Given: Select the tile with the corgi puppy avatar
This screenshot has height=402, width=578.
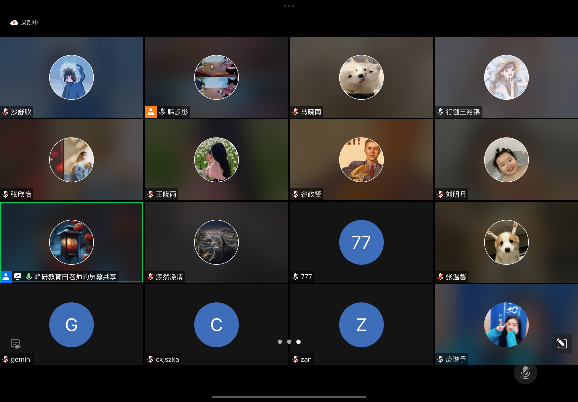Looking at the screenshot, I should [506, 242].
